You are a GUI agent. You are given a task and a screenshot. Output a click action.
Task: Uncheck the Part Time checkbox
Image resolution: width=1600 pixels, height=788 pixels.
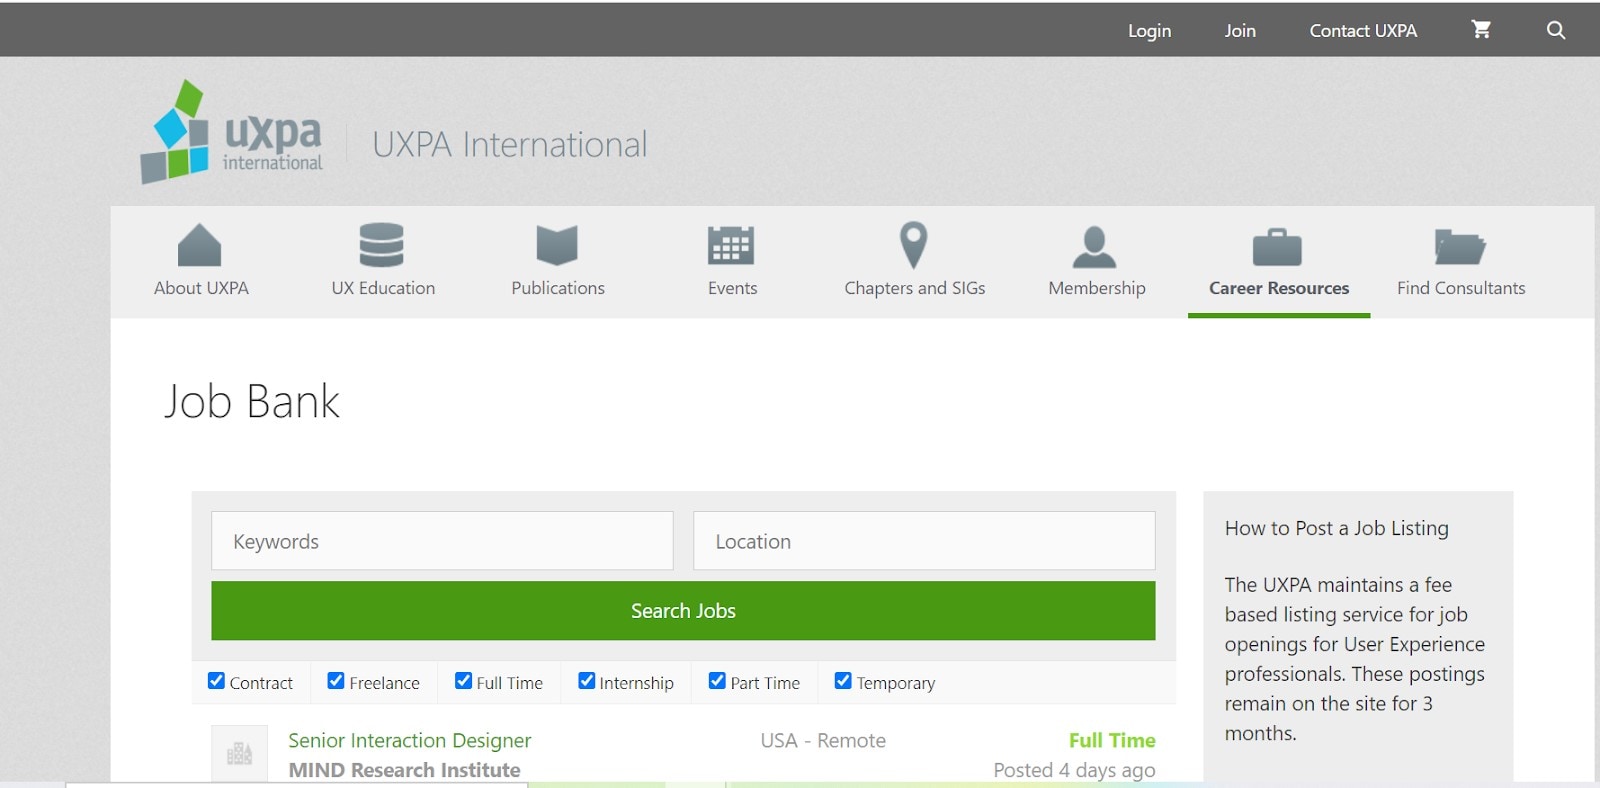click(717, 681)
